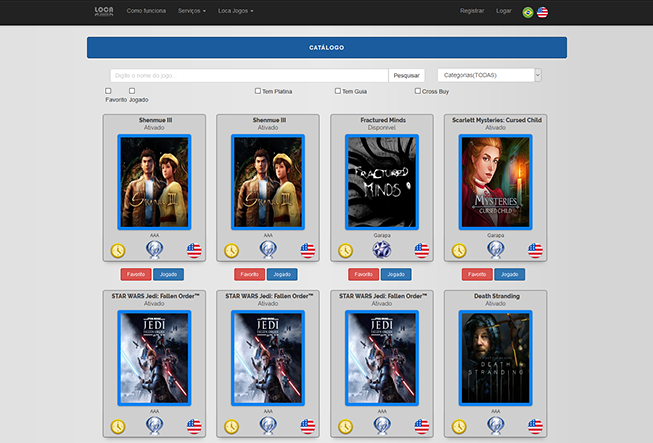653x443 pixels.
Task: Click the clock icon on second Shenmue III card
Action: click(x=232, y=251)
